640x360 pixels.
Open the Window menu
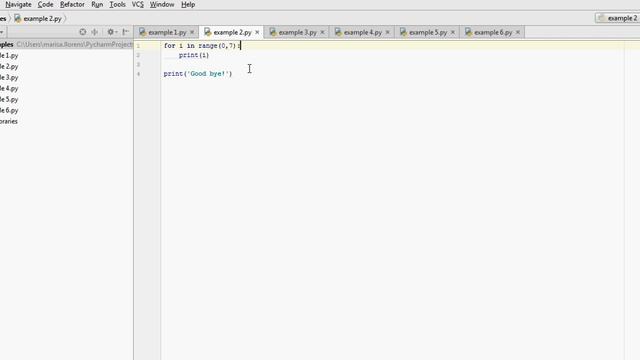tap(162, 4)
